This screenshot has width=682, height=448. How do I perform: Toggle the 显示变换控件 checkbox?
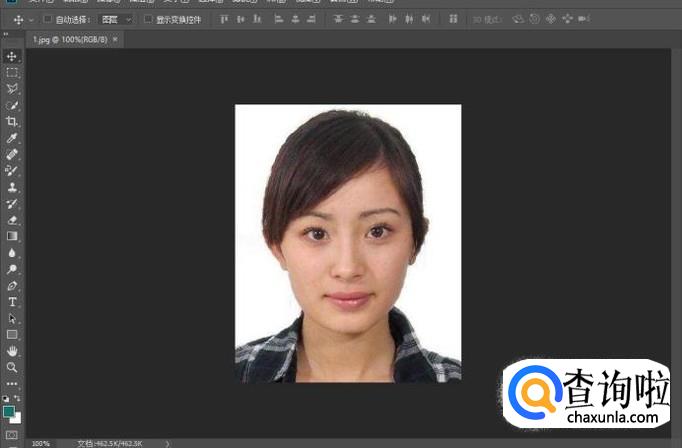tap(148, 19)
